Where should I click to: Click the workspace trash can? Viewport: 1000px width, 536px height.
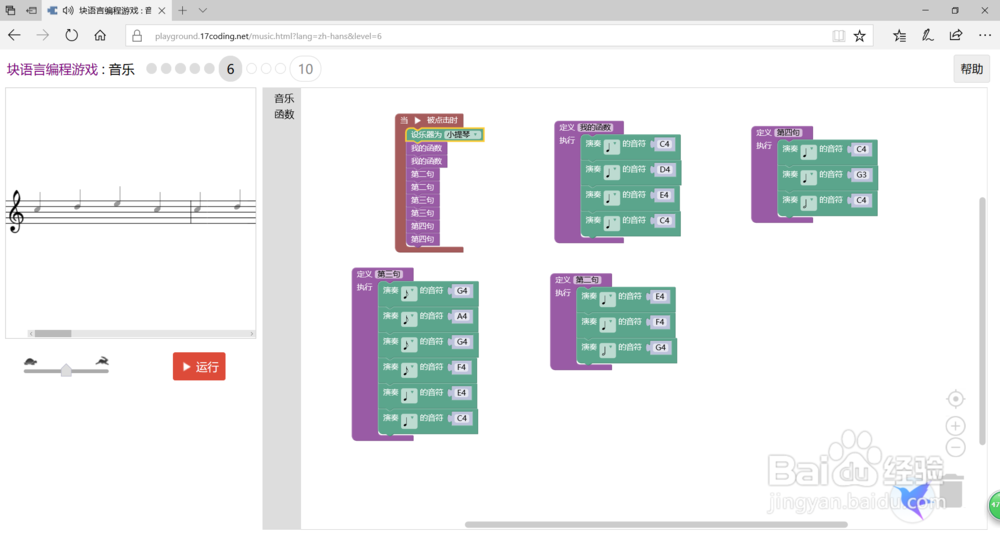(951, 491)
